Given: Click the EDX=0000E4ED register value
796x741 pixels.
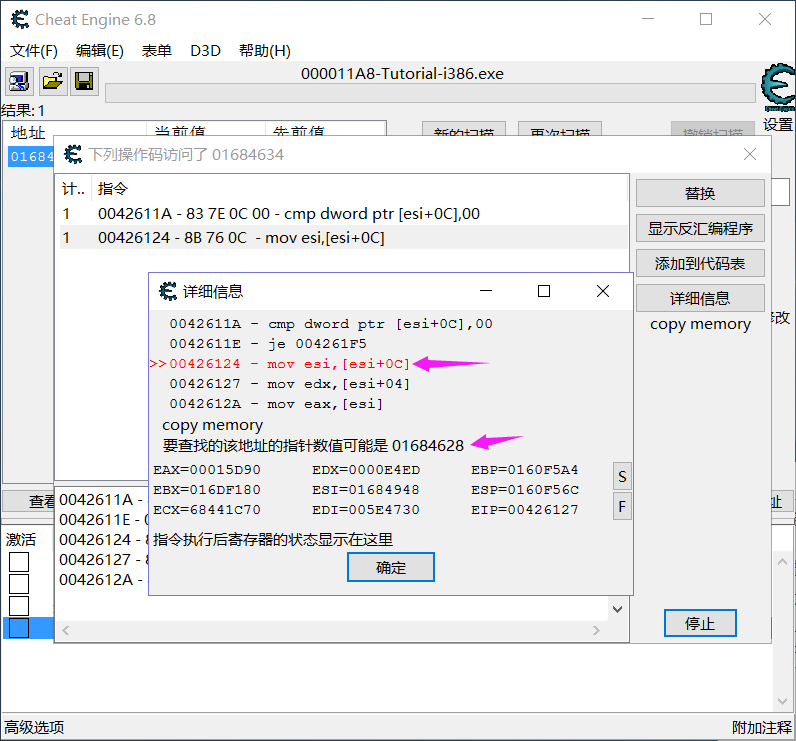Looking at the screenshot, I should [x=366, y=470].
